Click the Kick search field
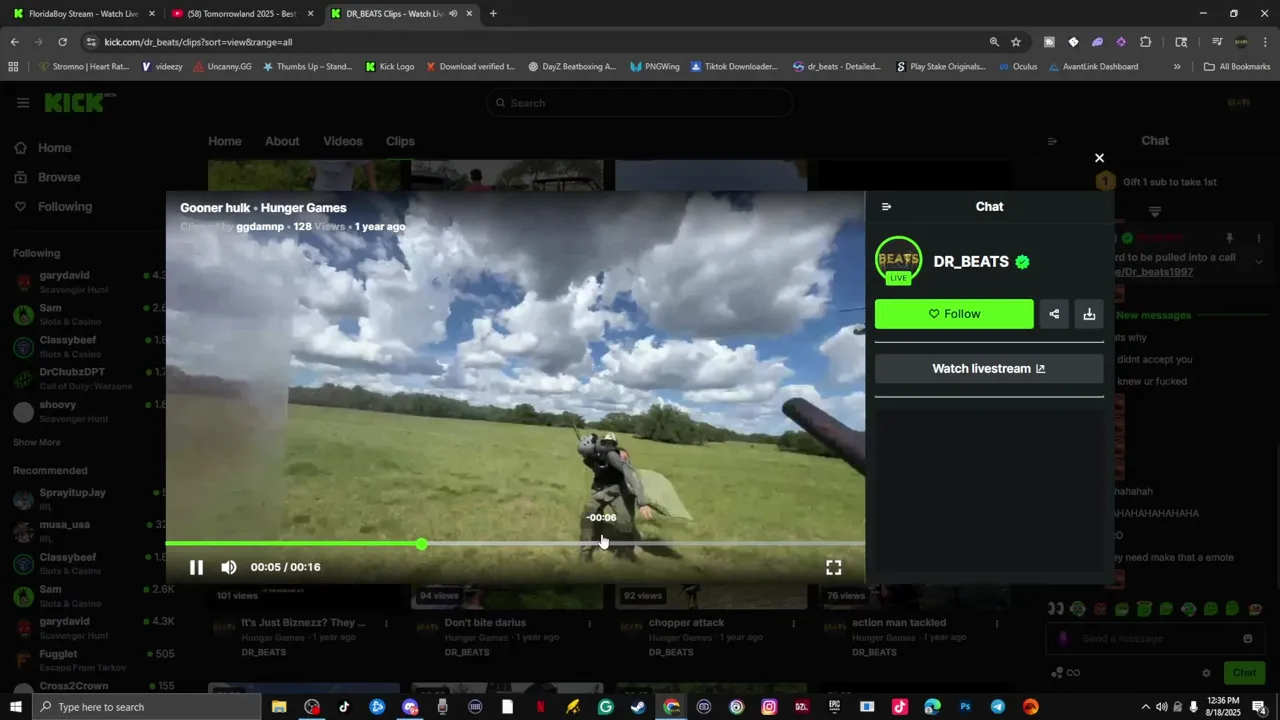Viewport: 1280px width, 720px height. pos(640,103)
